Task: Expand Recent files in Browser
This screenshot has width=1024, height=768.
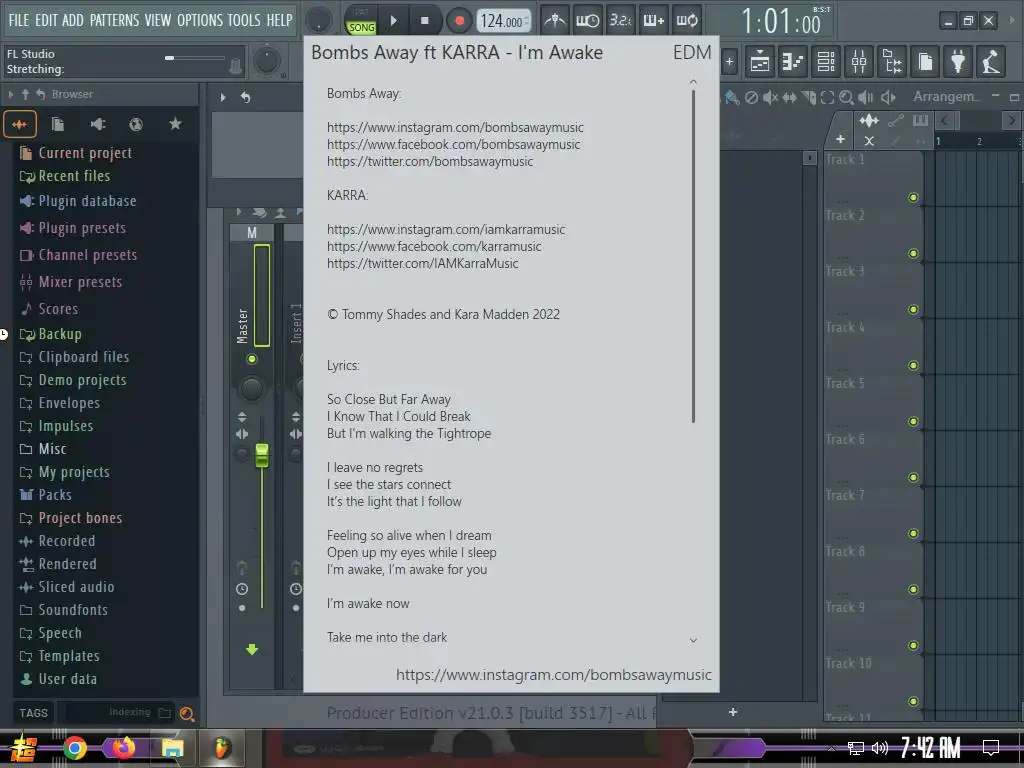Action: click(65, 176)
